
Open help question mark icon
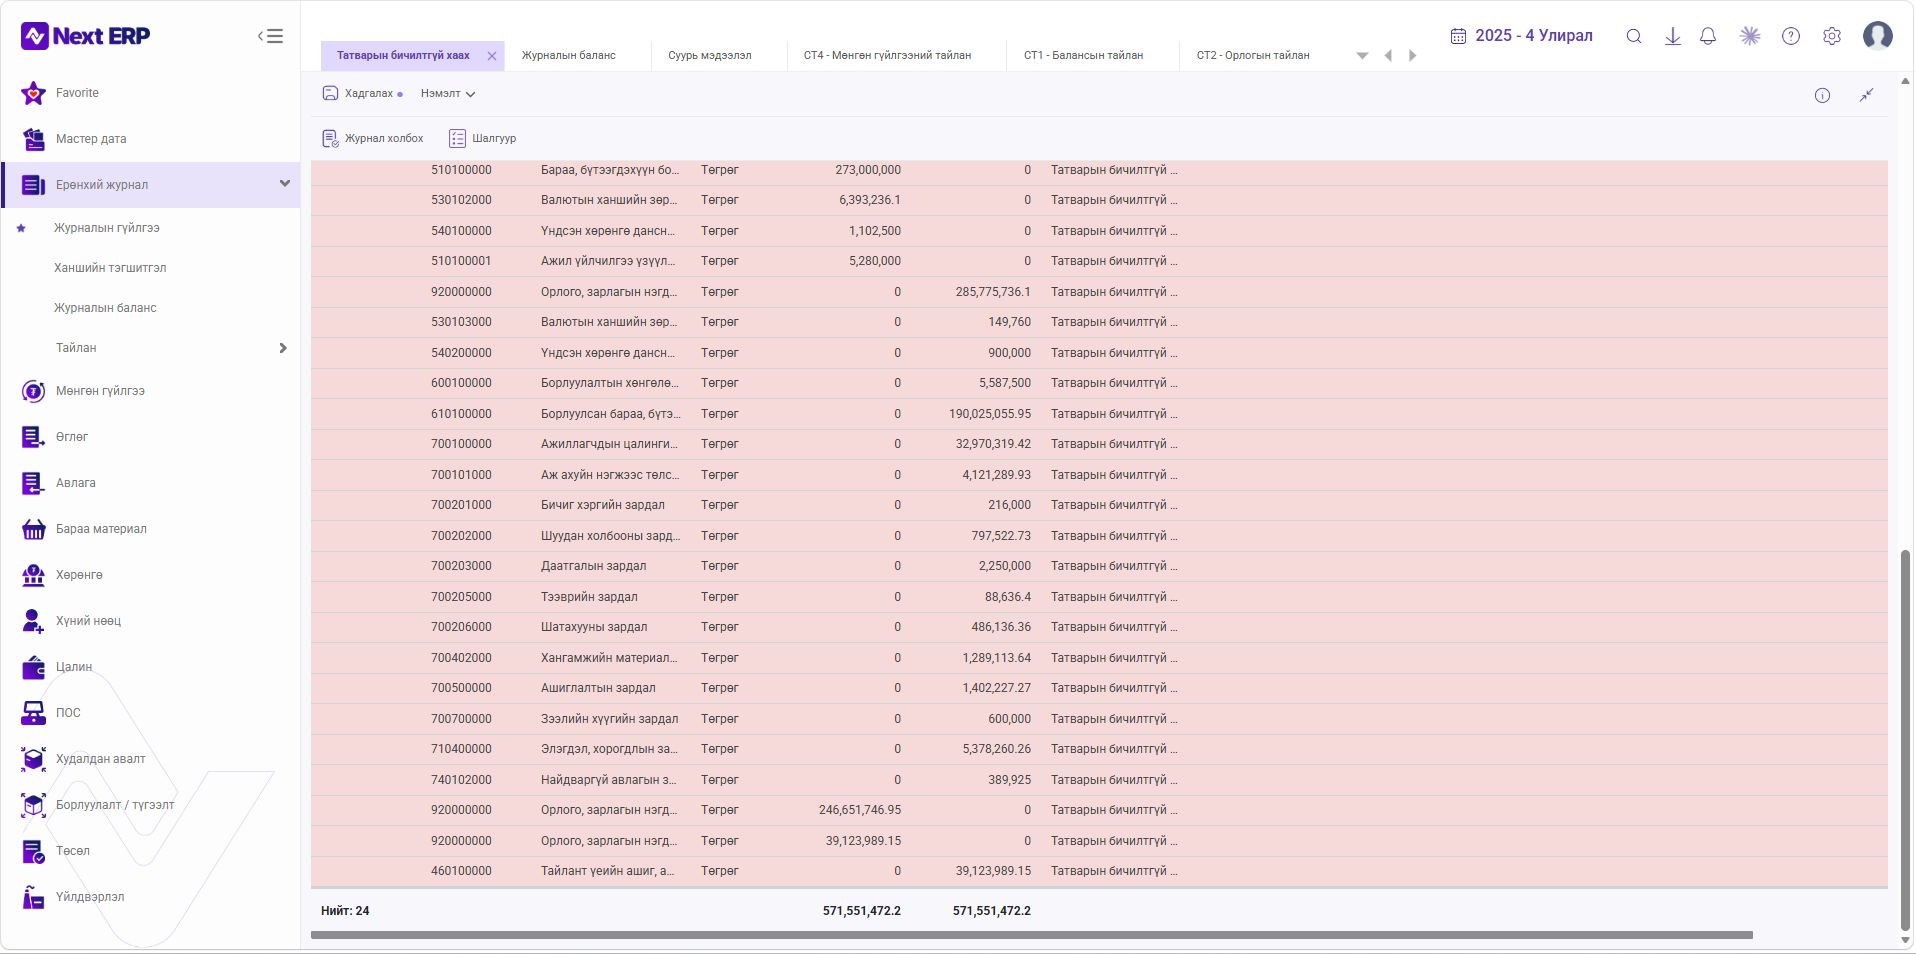(1791, 36)
